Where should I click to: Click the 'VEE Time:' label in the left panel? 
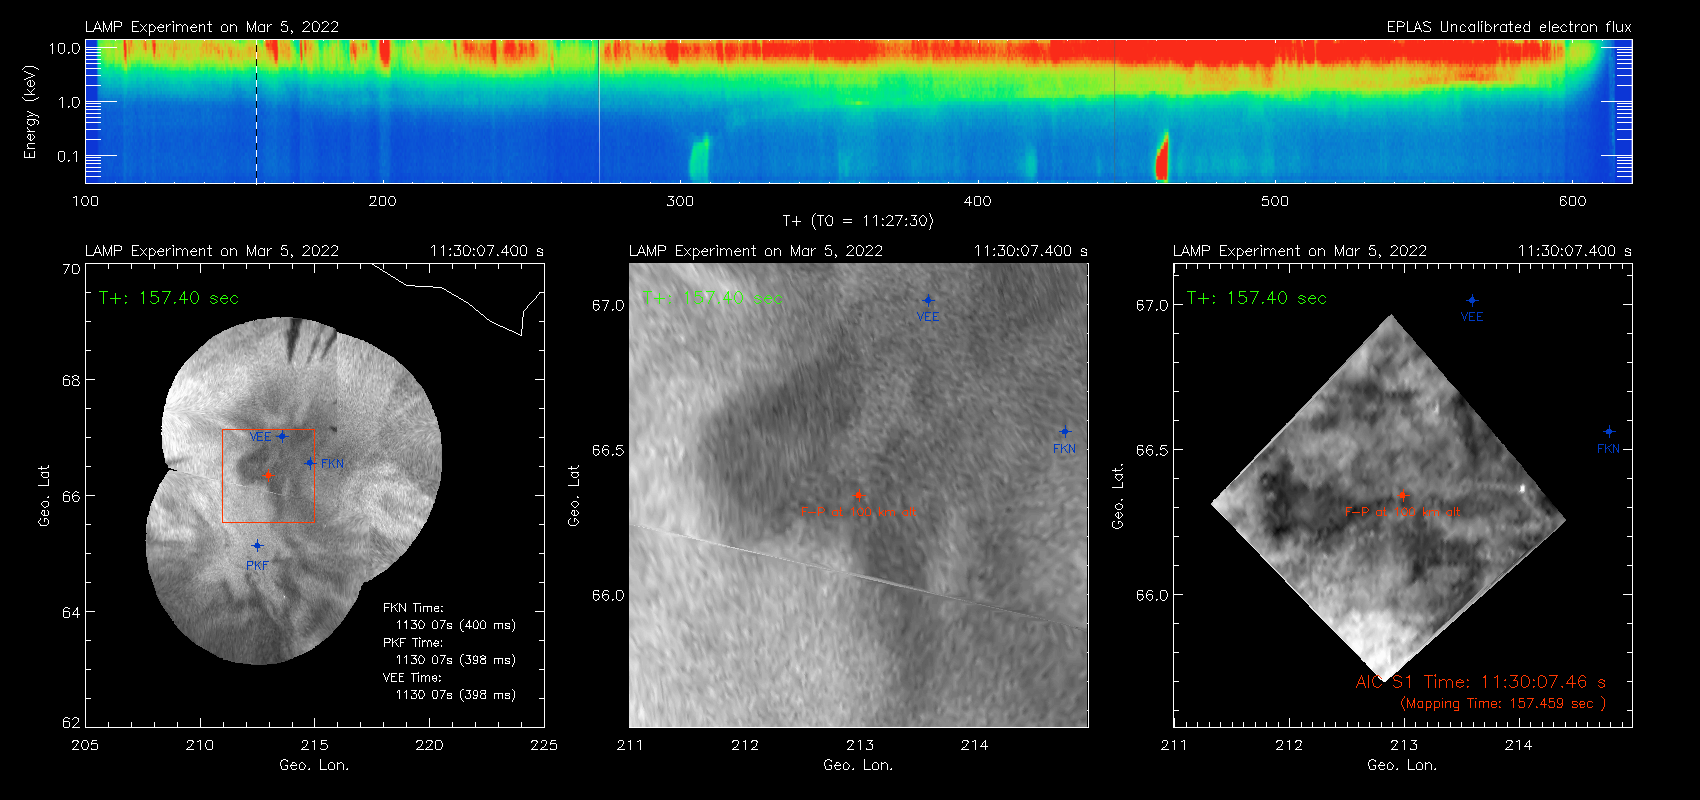click(x=413, y=678)
